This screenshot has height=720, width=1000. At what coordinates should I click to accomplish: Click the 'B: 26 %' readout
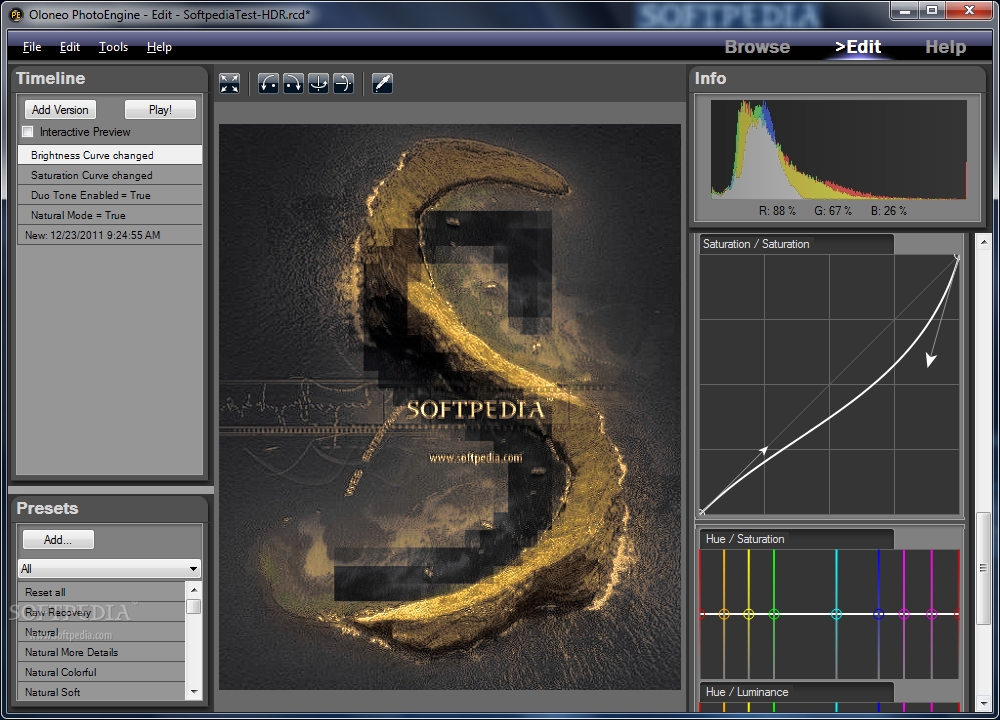(889, 210)
